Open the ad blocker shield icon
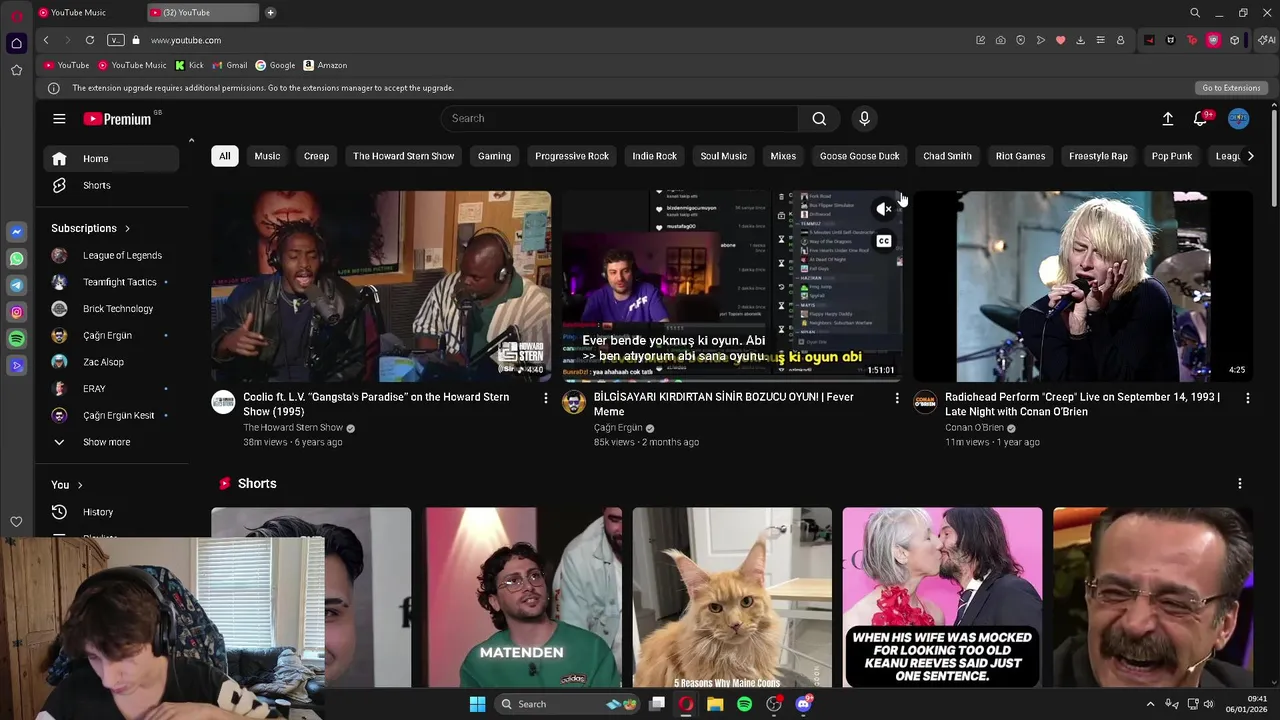This screenshot has width=1280, height=720. 1020,40
